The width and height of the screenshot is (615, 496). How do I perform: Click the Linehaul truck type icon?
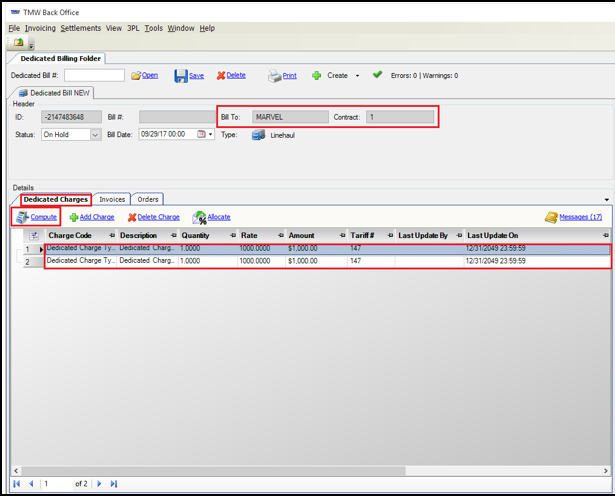[x=258, y=135]
